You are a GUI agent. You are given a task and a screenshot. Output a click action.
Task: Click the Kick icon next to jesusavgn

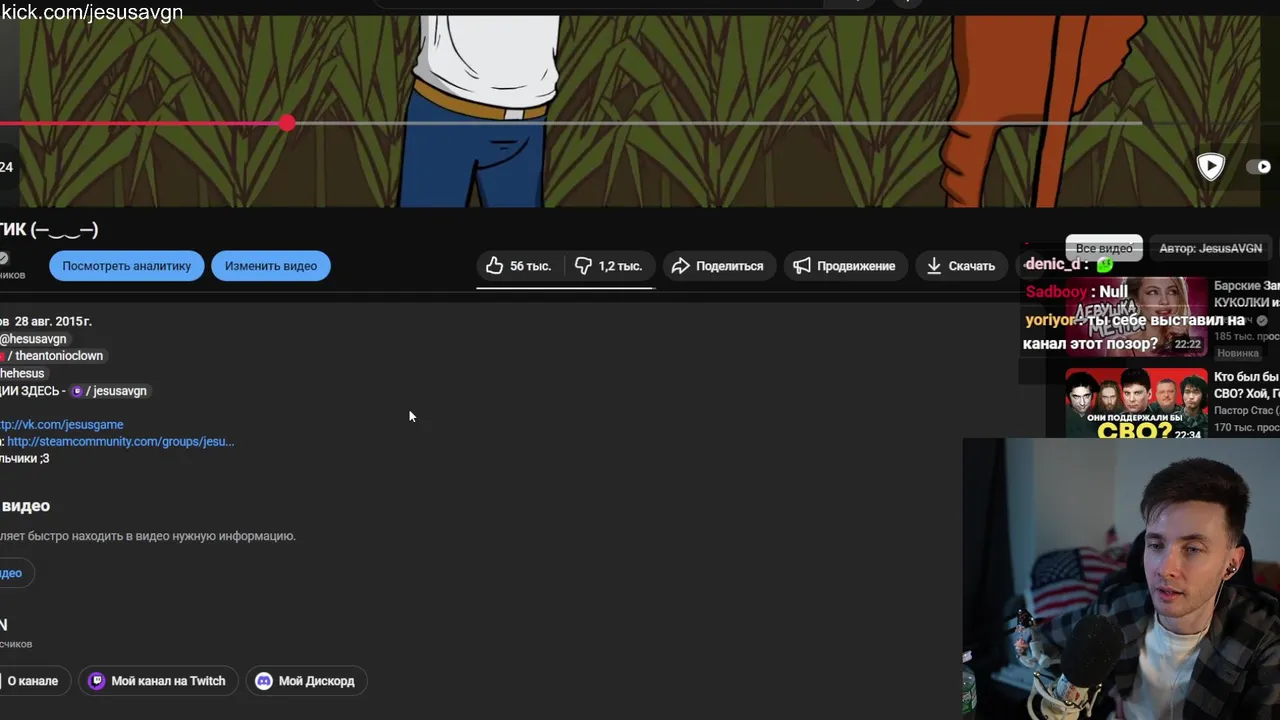77,391
